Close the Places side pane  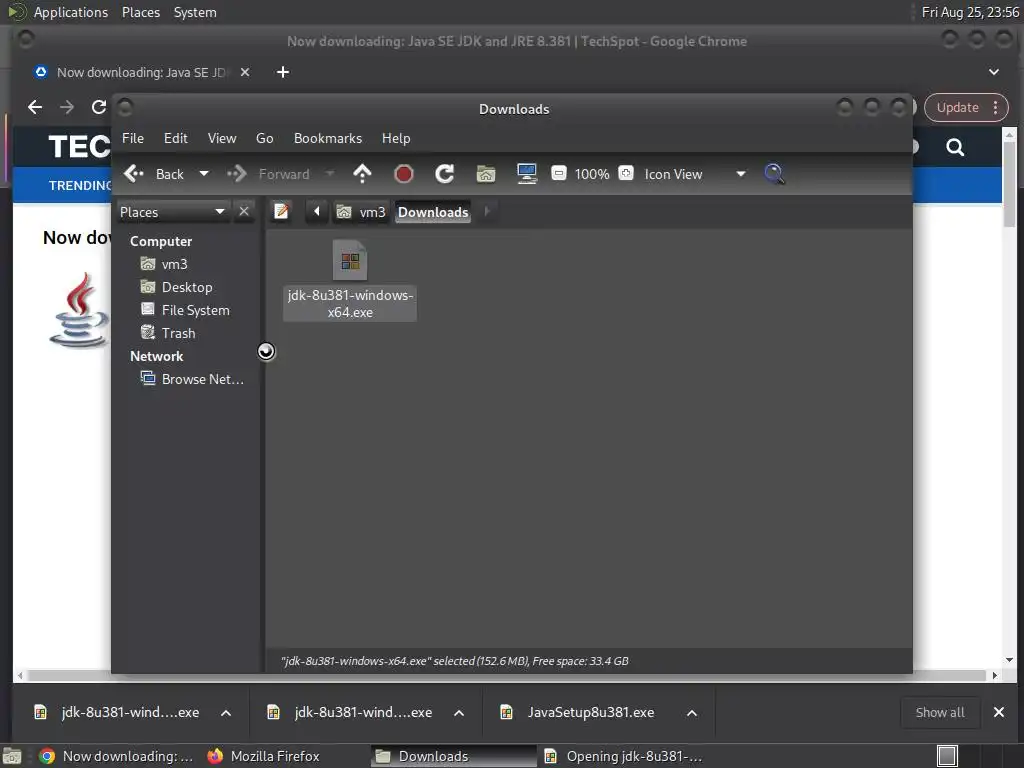tap(244, 212)
